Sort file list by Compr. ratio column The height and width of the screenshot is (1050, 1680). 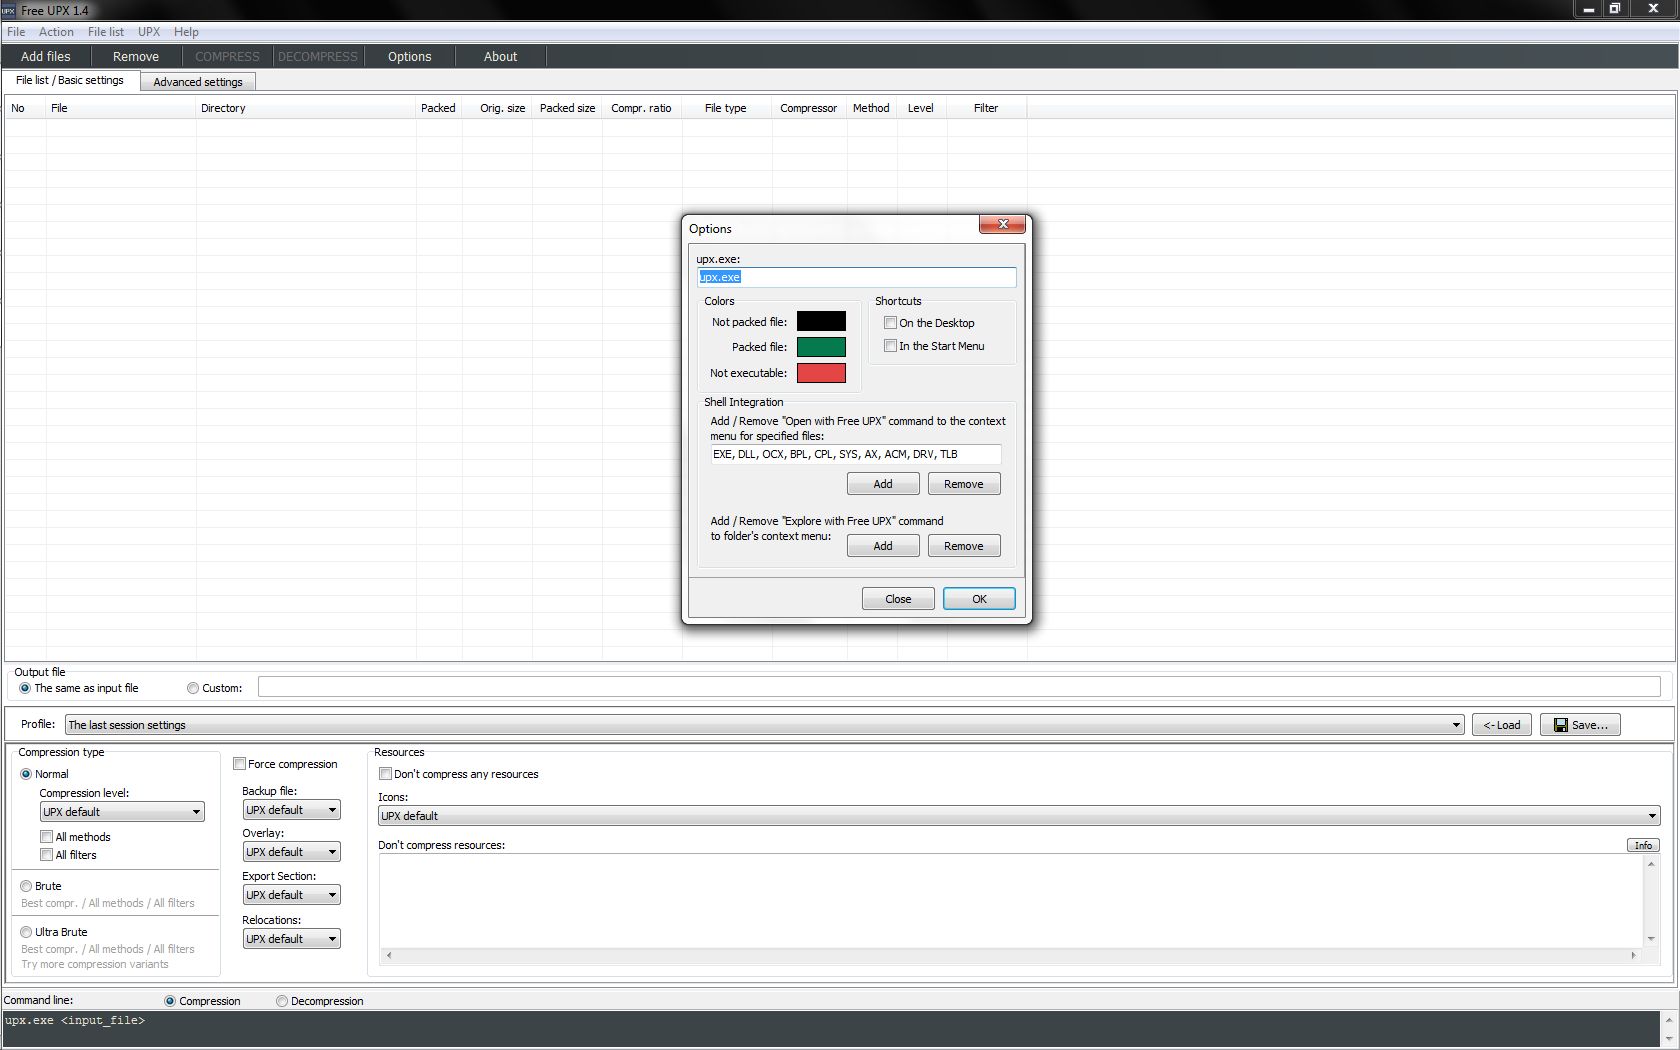tap(641, 108)
